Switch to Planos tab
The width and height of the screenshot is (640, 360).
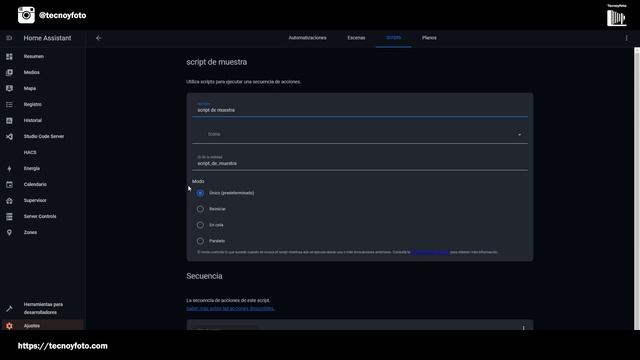click(429, 38)
